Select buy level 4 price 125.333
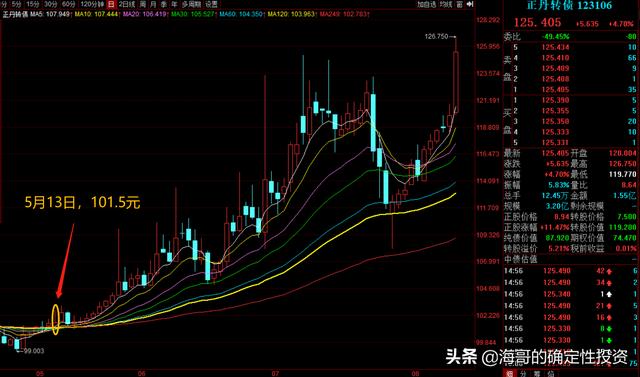Image resolution: width=640 pixels, height=377 pixels. click(x=555, y=132)
